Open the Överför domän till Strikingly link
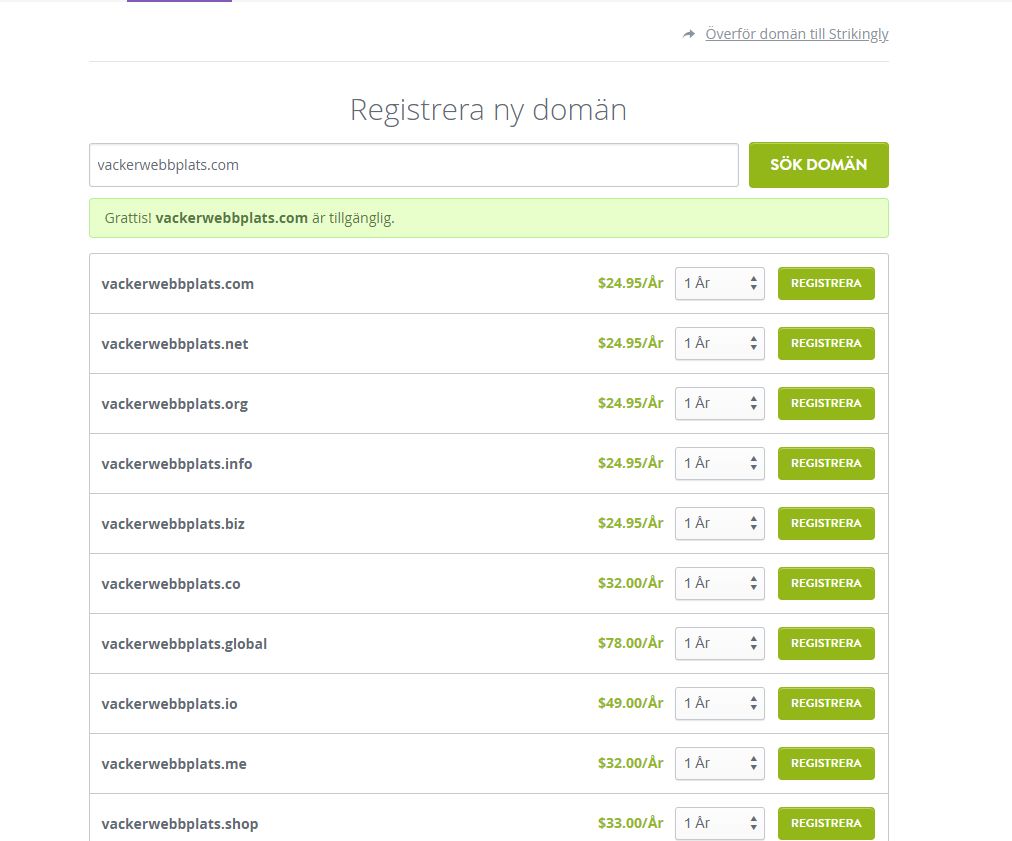Screen dimensions: 1012x841 click(796, 34)
